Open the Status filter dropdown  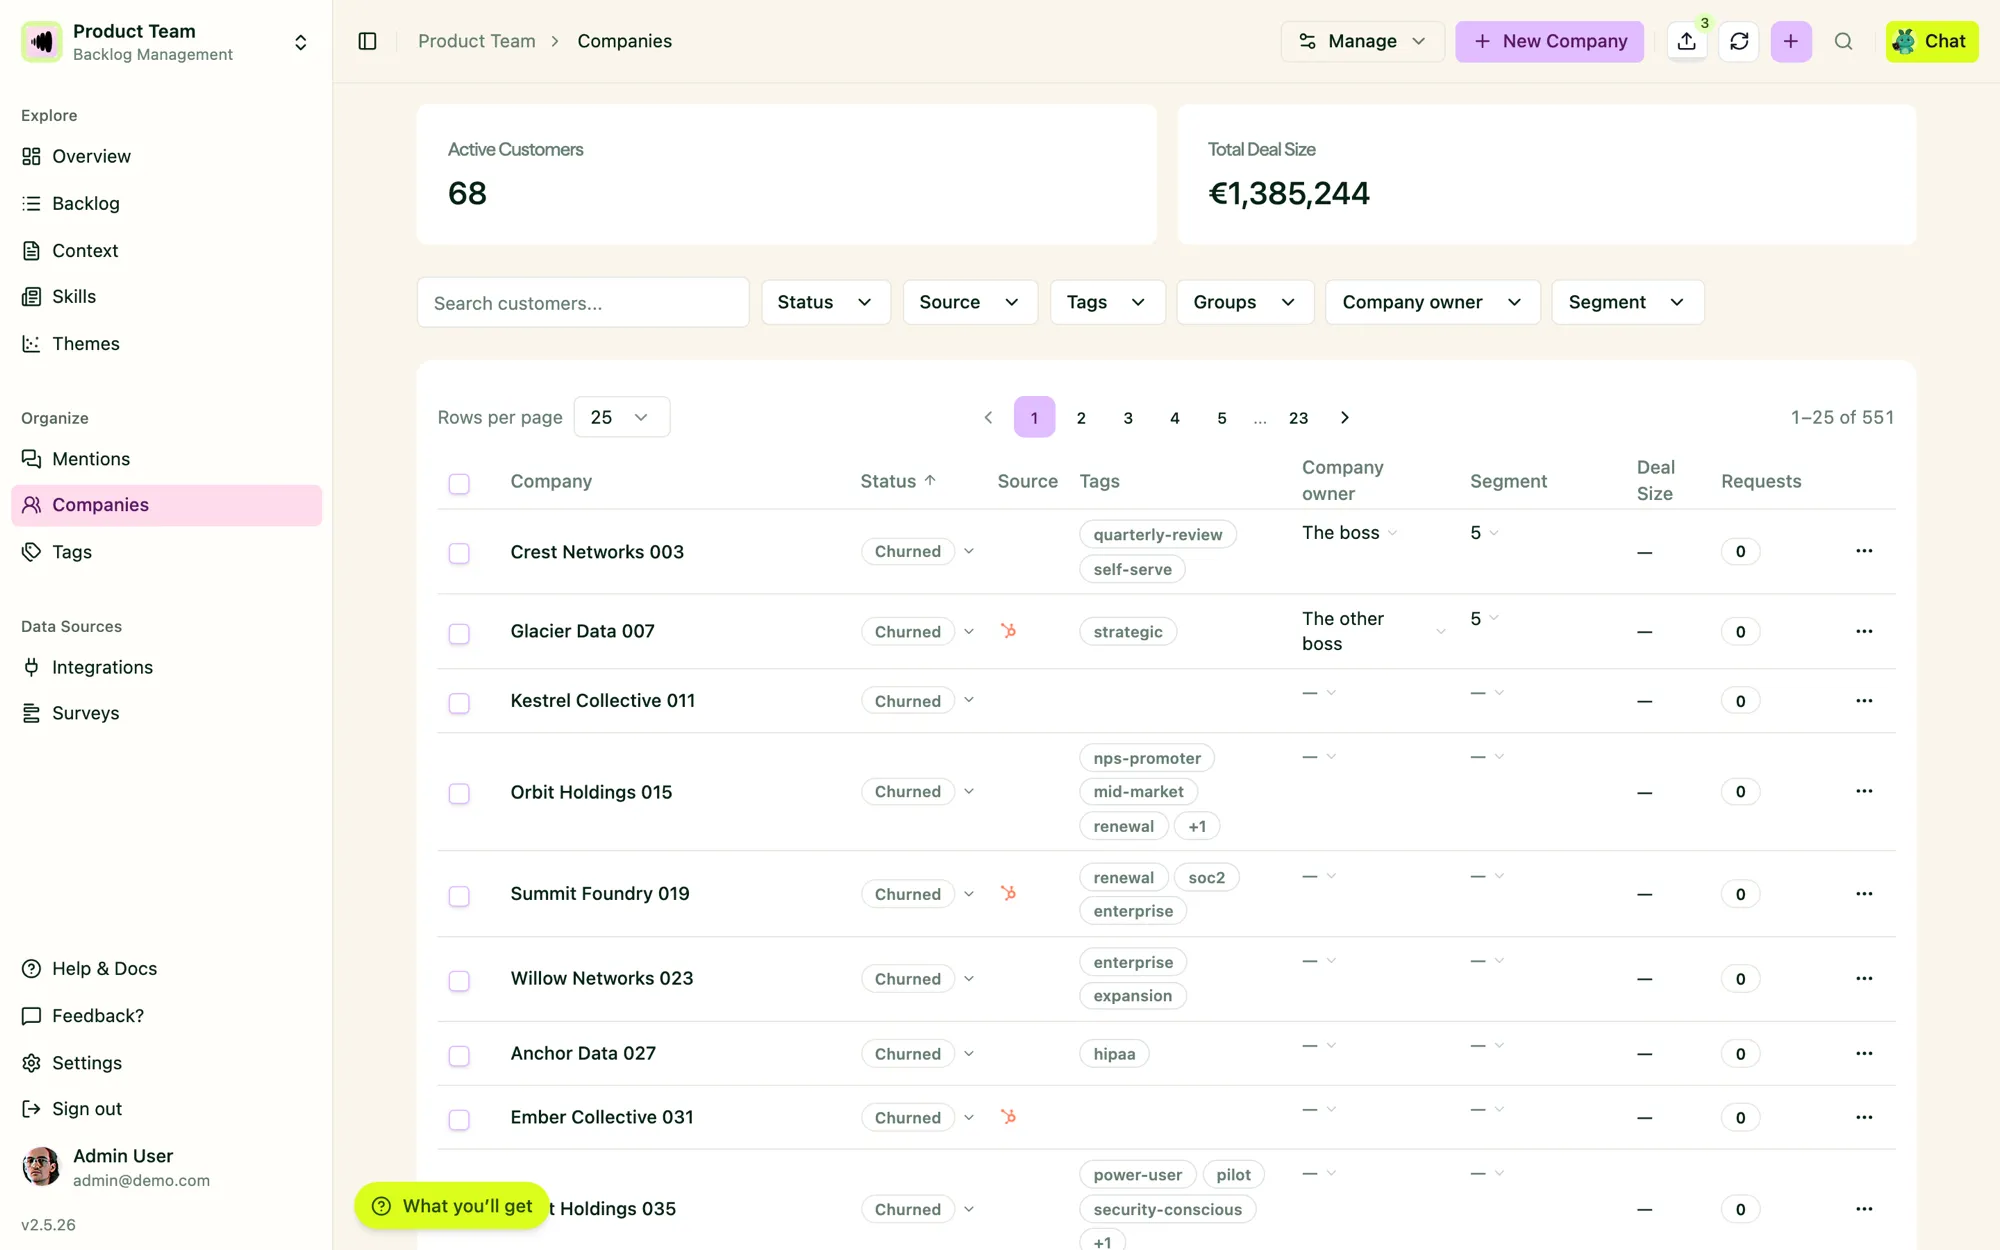click(826, 302)
